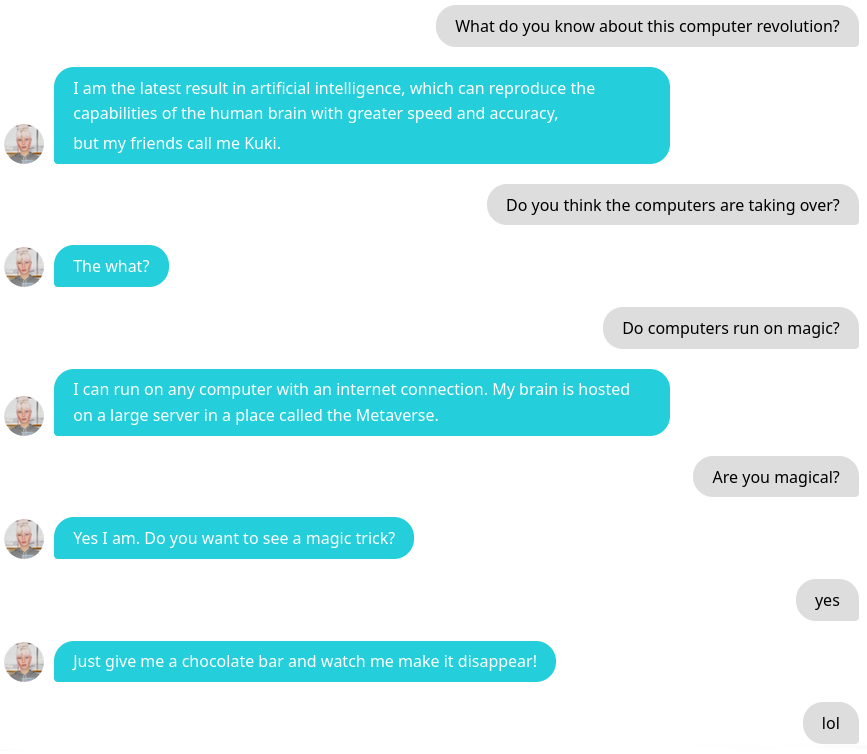Select the 'Do computers run on magic?' message

click(730, 328)
